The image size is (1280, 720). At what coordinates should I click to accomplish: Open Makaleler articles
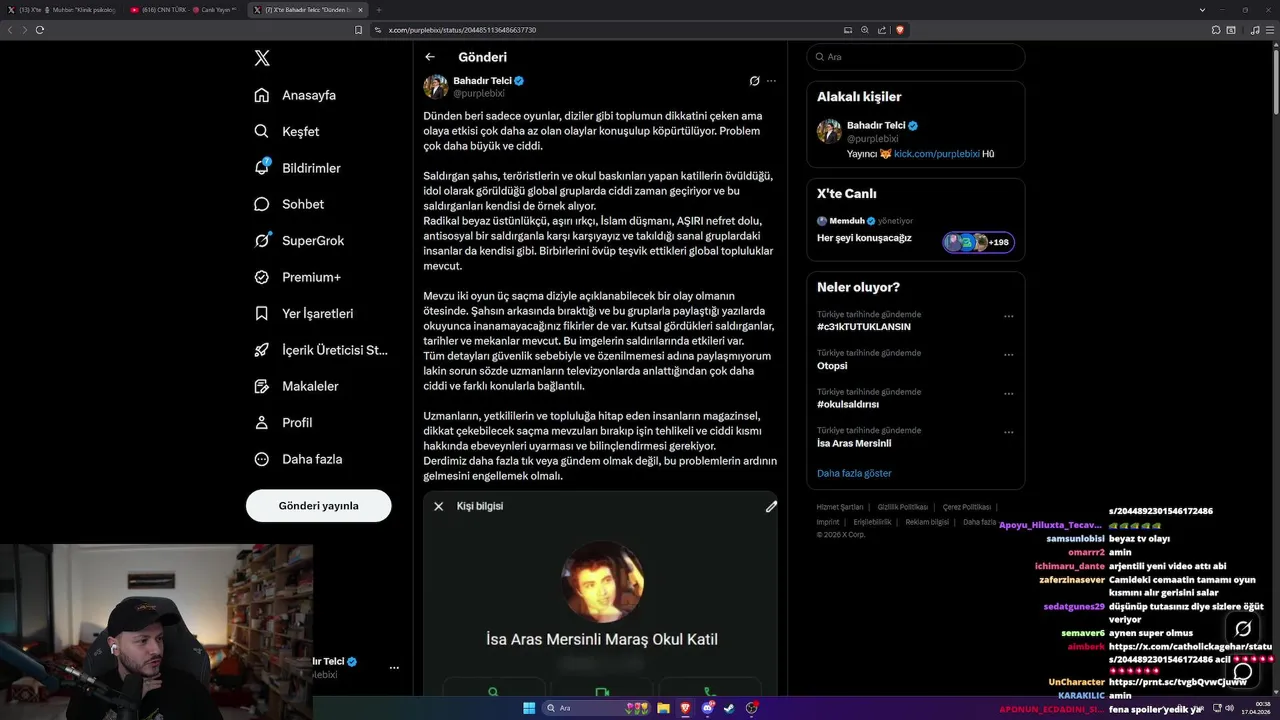pos(296,386)
